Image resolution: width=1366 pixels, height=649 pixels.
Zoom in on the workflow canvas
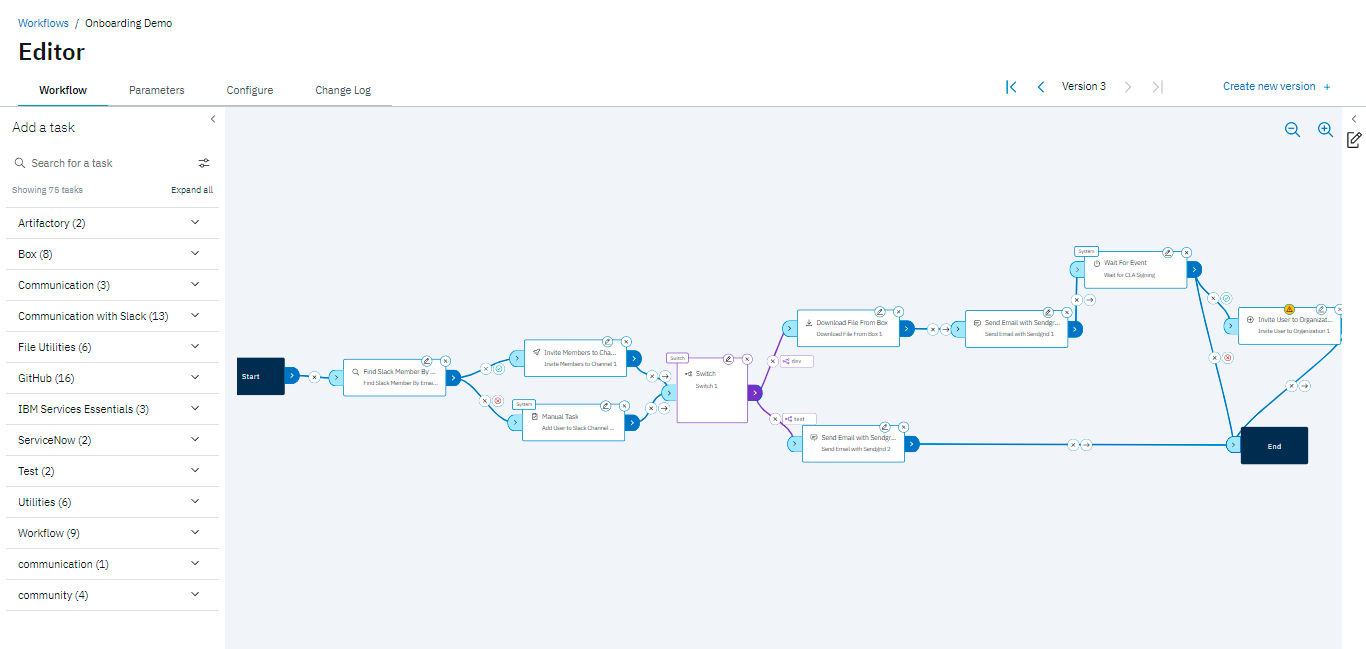(1325, 130)
